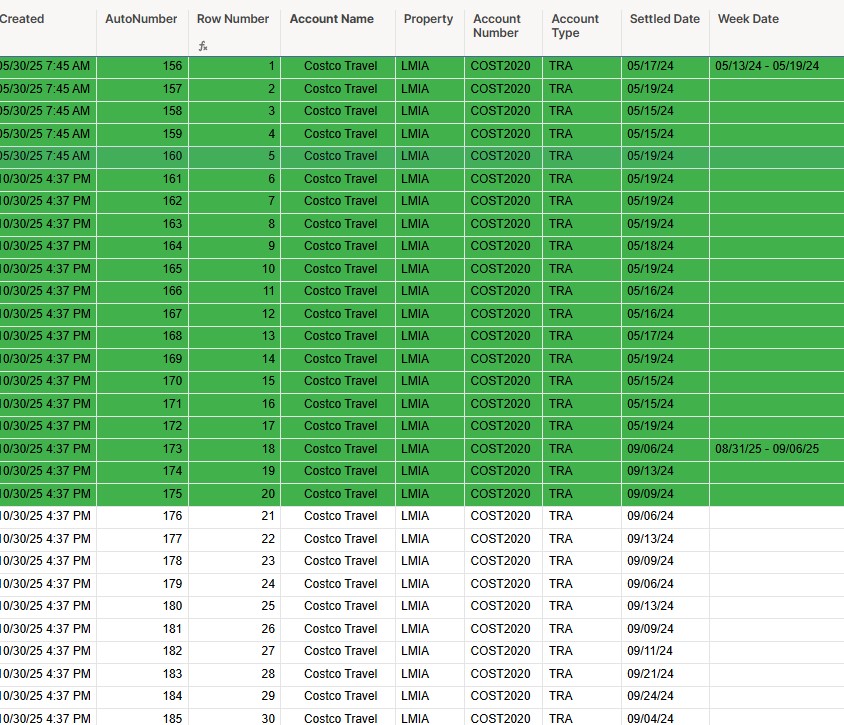Select the Account Name column header
The image size is (844, 725).
pyautogui.click(x=331, y=19)
